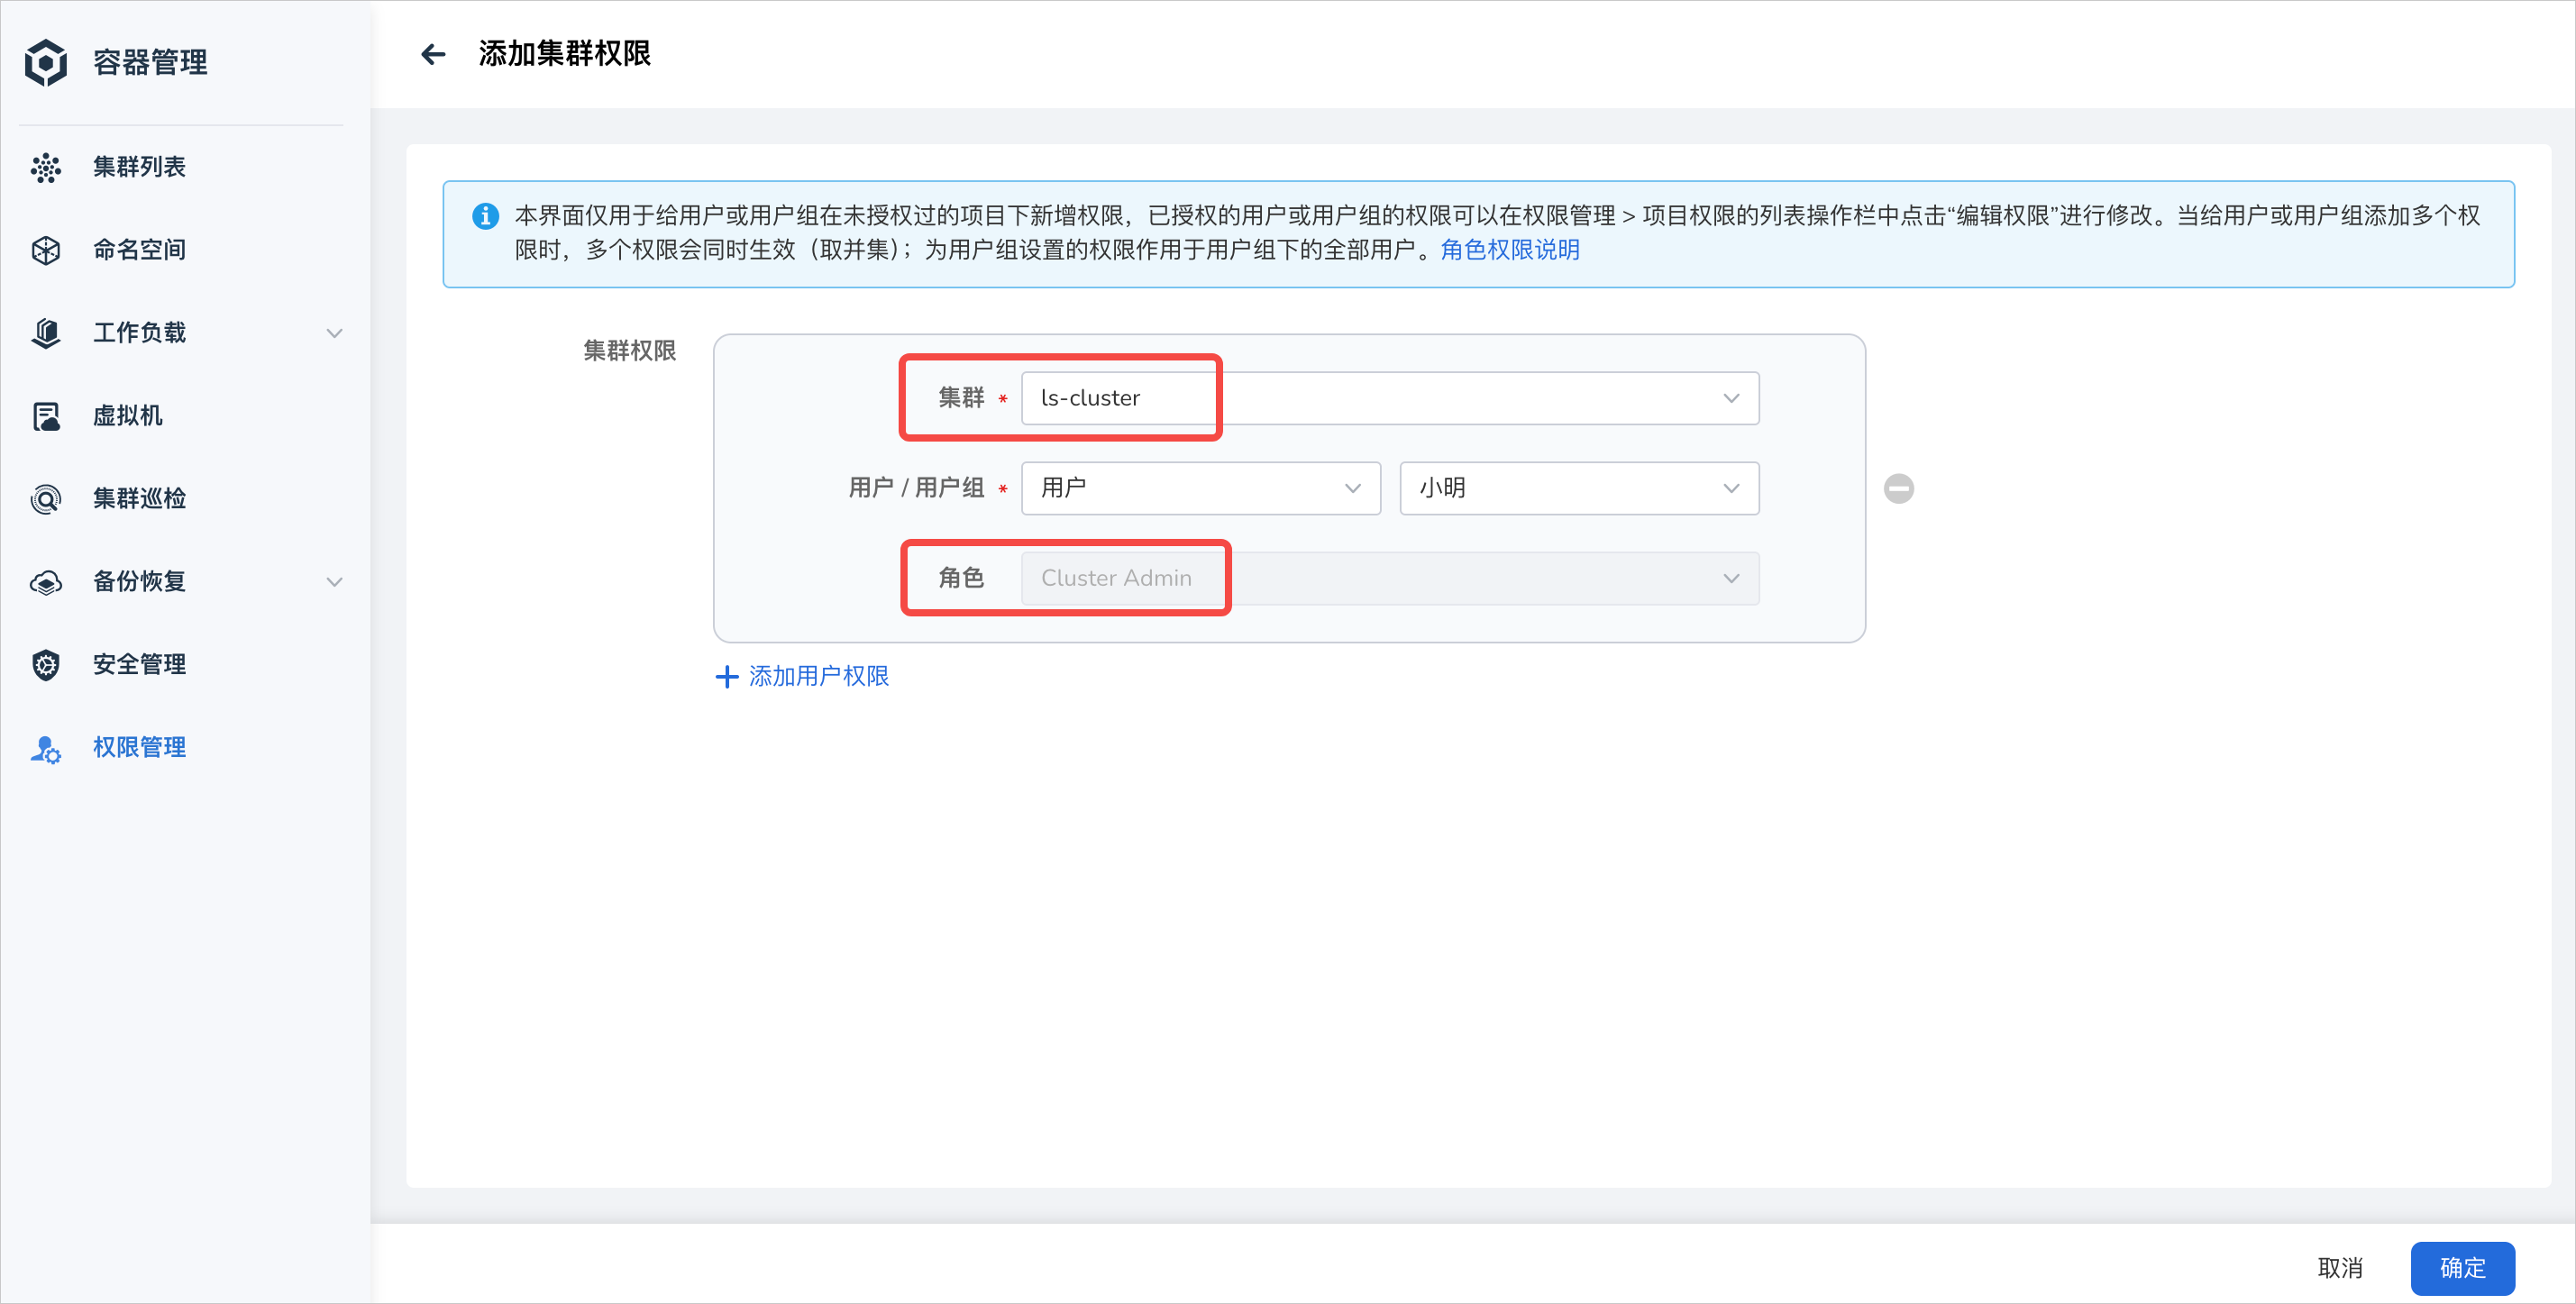Click the 添加集群权限 page title
The width and height of the screenshot is (2576, 1304).
[564, 54]
